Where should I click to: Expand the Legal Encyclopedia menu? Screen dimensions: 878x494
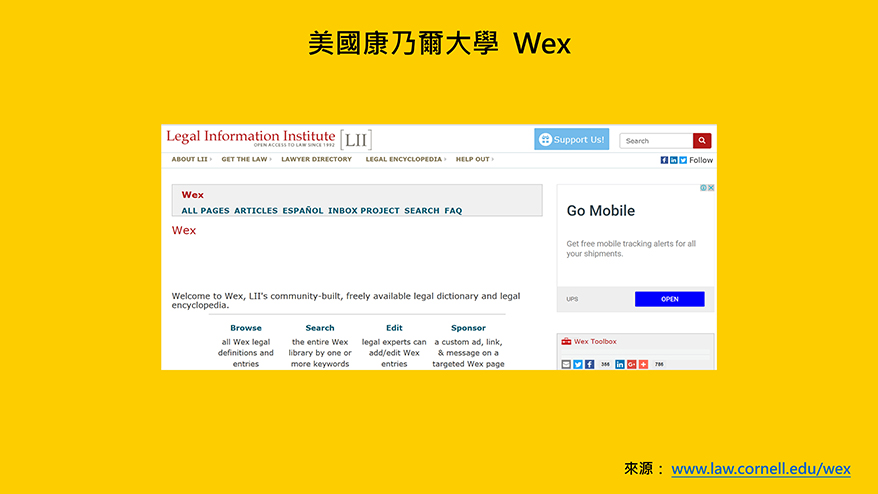[x=405, y=159]
